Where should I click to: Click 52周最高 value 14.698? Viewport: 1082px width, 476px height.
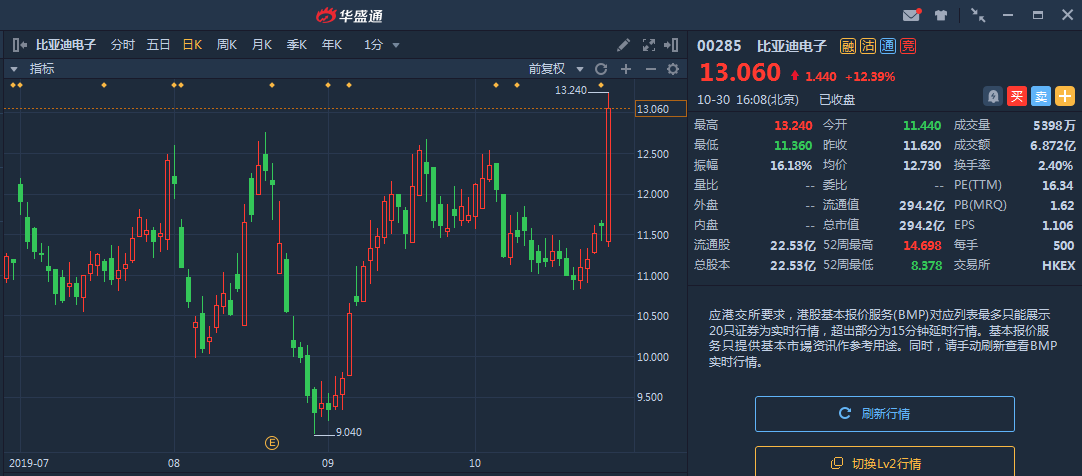click(924, 245)
